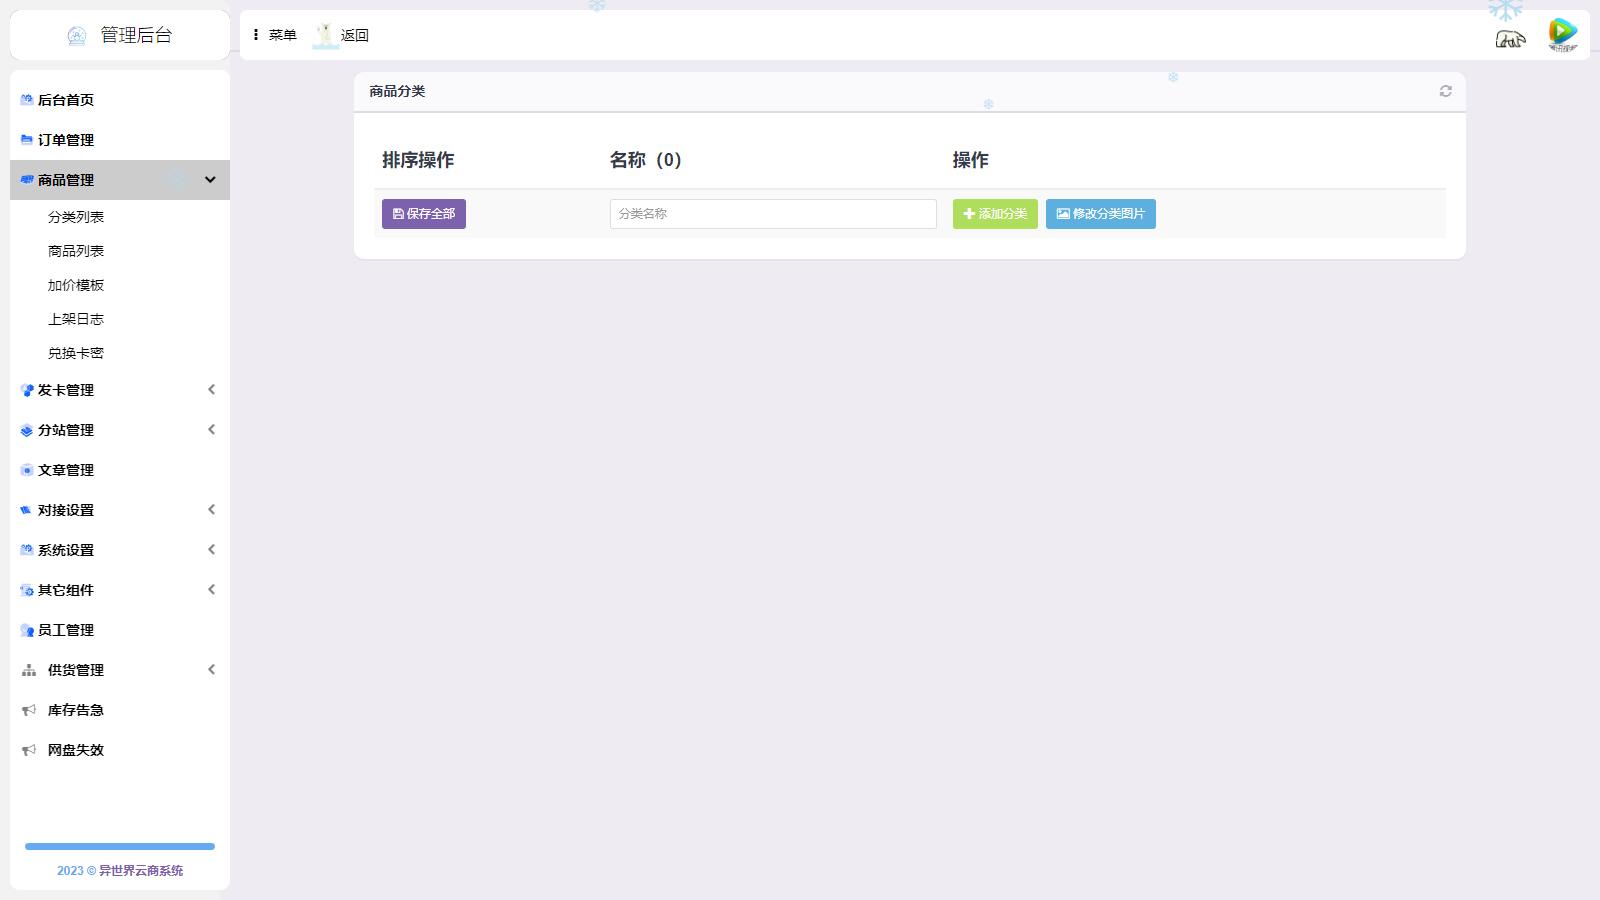Click the 返回 link in top bar

[355, 35]
